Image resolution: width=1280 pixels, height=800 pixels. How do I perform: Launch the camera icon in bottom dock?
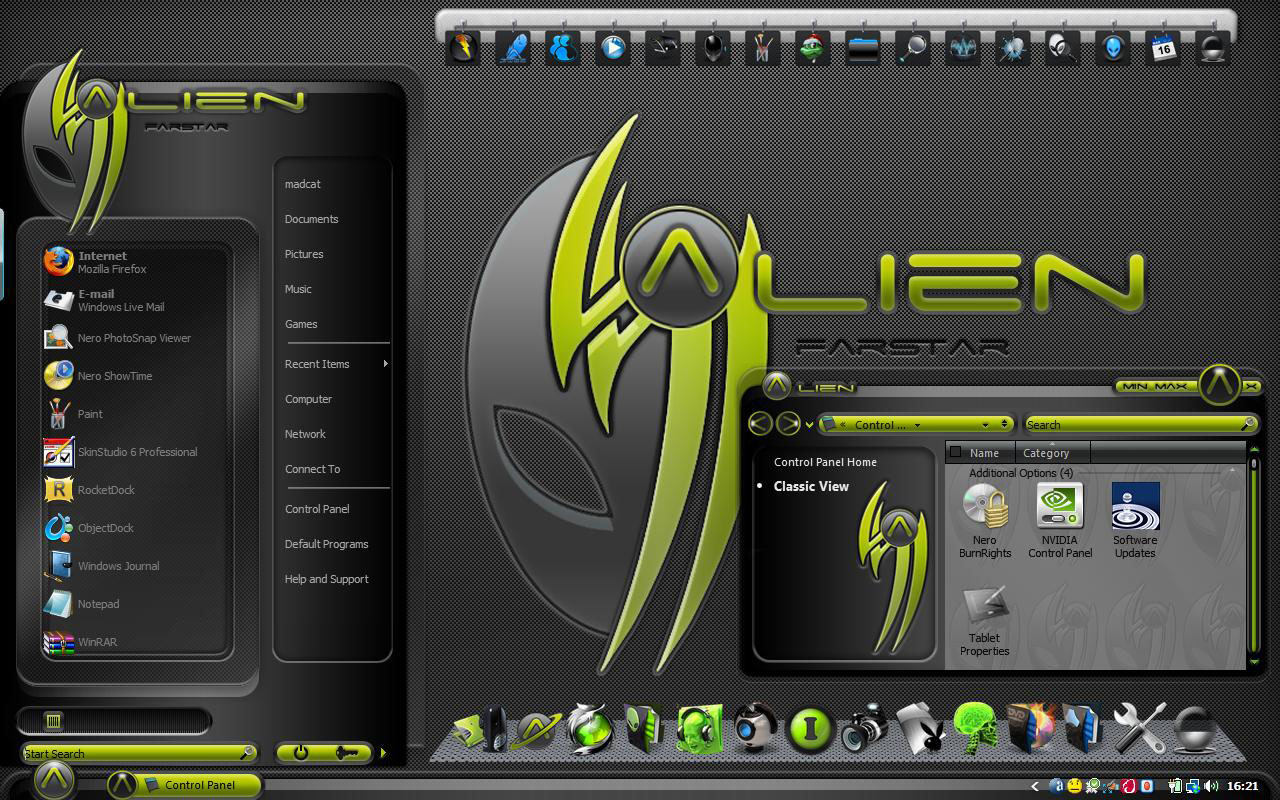tap(864, 727)
